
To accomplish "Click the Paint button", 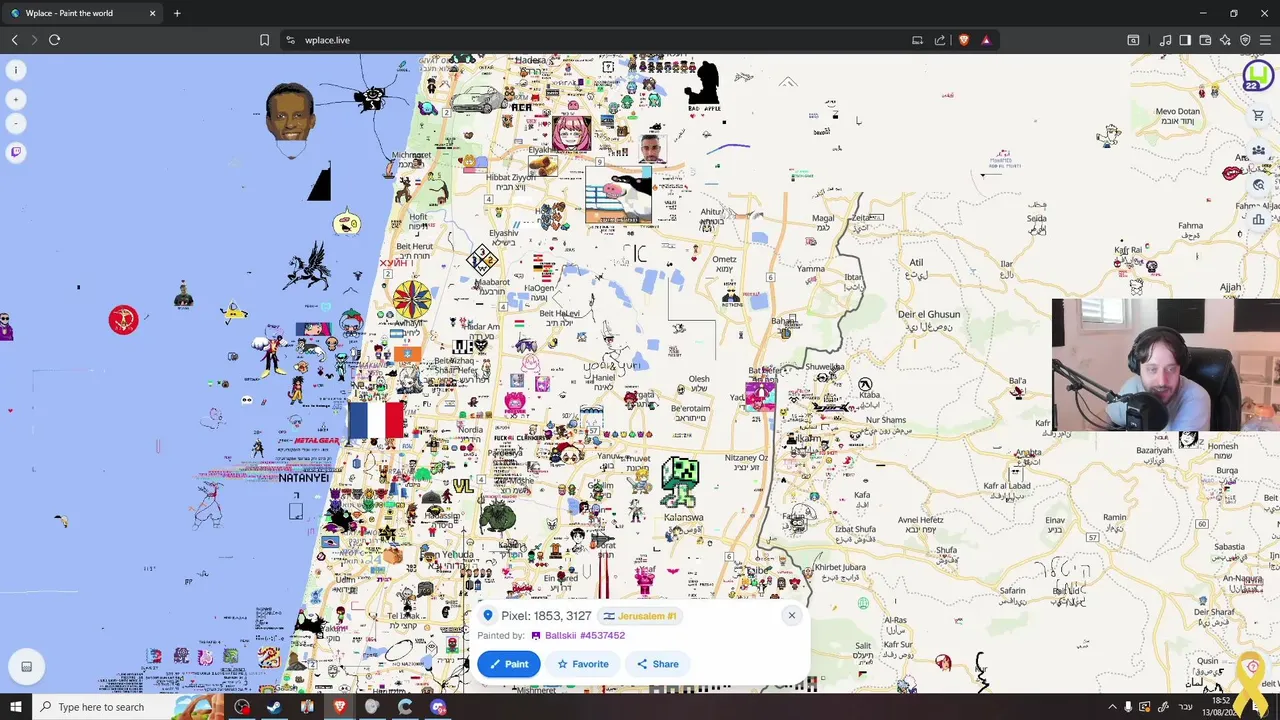I will coord(509,664).
